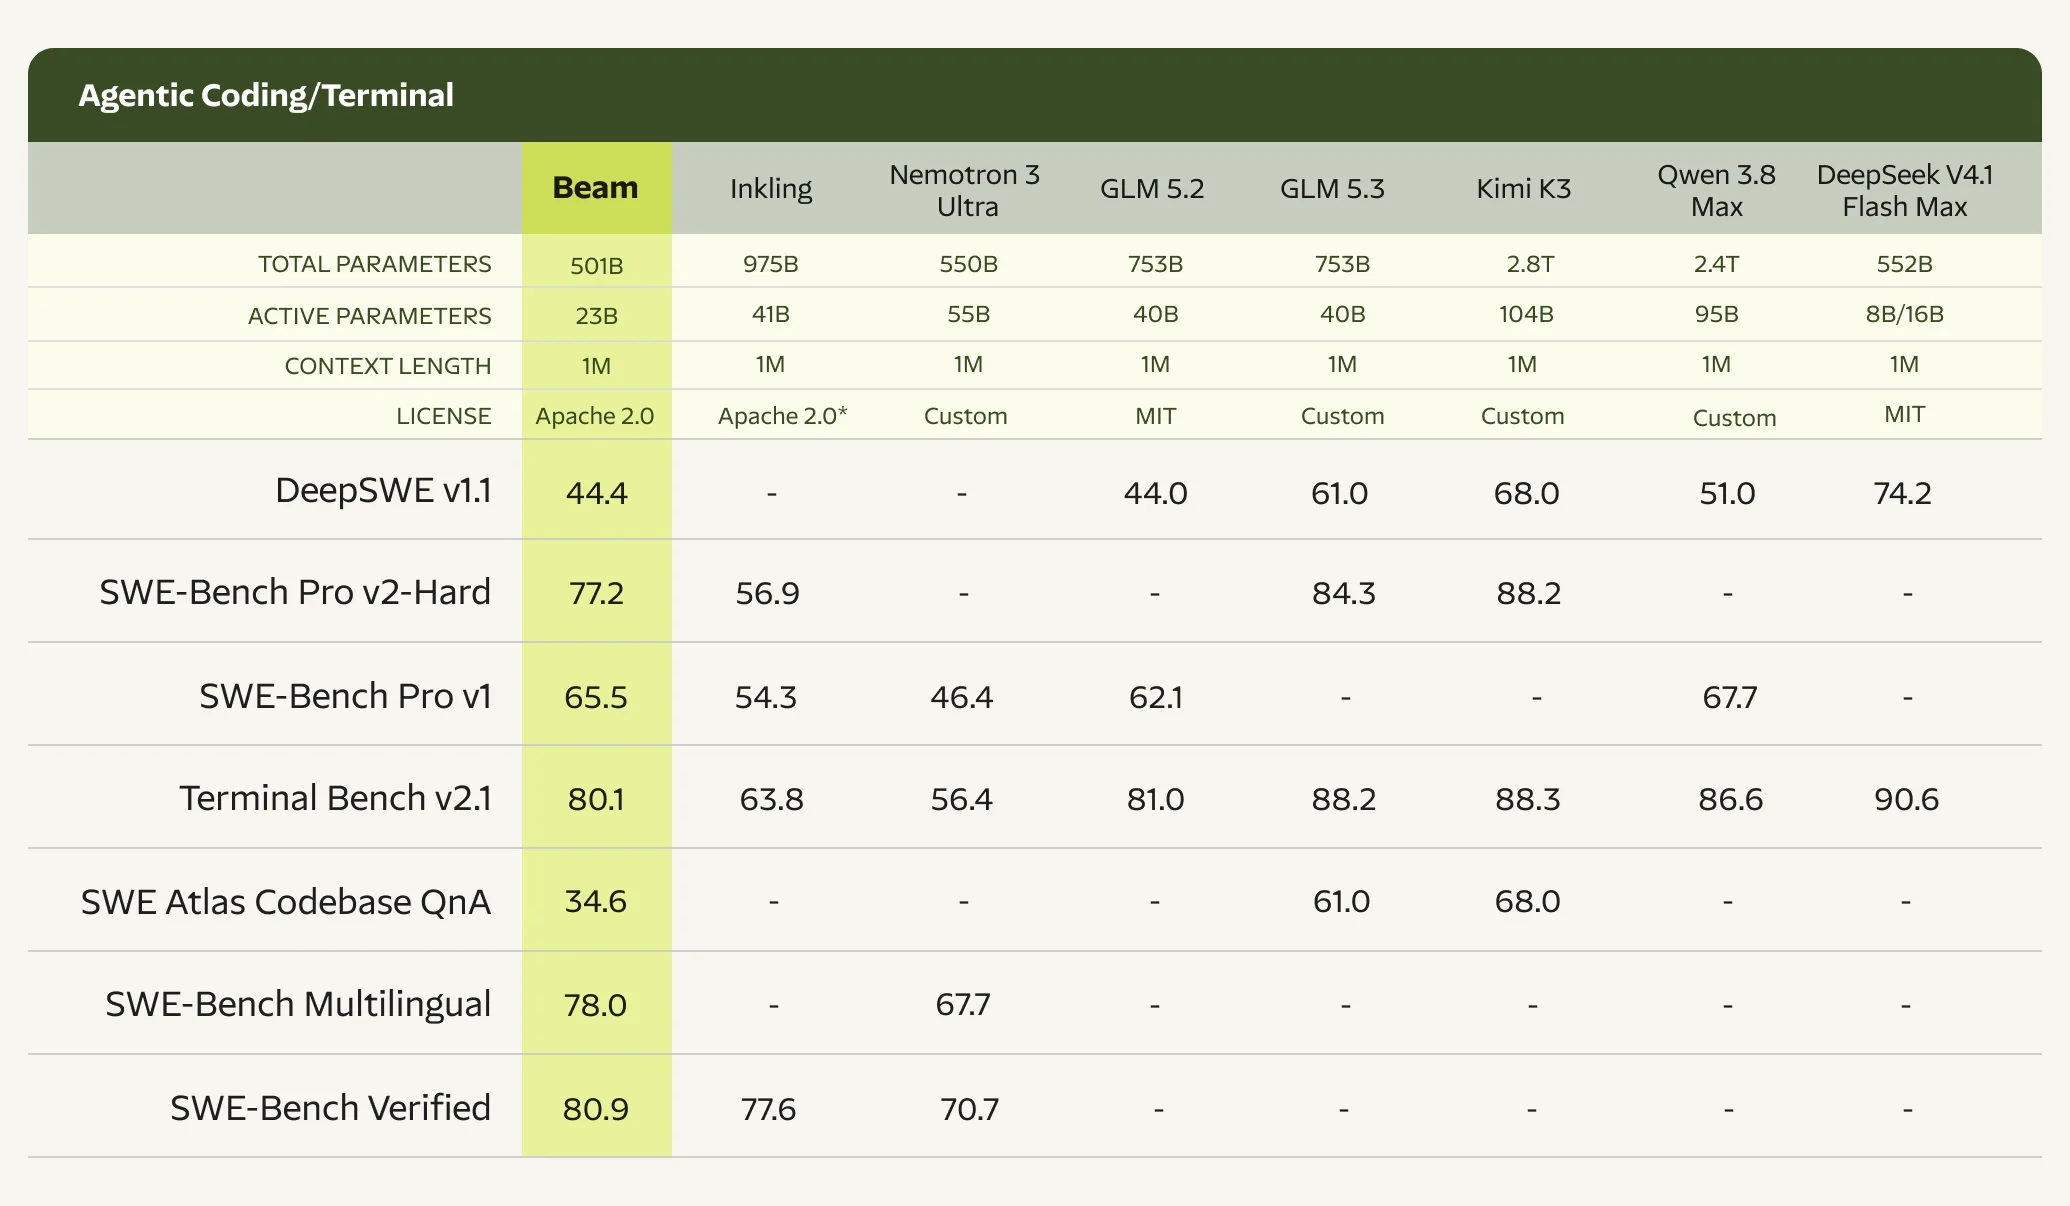Select Beam's SWE-Bench Verified score 80.9
Image resolution: width=2070 pixels, height=1206 pixels.
click(596, 1109)
